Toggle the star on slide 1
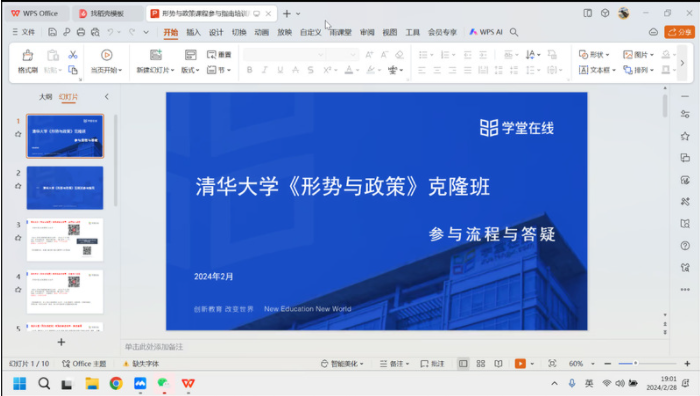Image resolution: width=700 pixels, height=396 pixels. [x=18, y=134]
